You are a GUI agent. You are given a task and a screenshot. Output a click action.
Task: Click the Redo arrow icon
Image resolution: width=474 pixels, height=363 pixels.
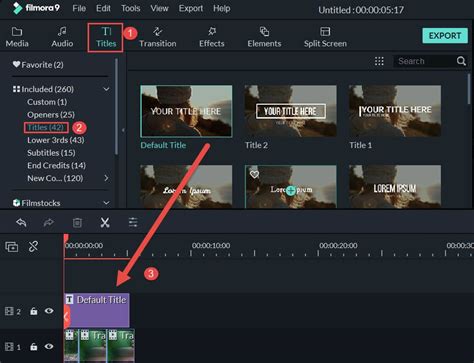tap(49, 222)
